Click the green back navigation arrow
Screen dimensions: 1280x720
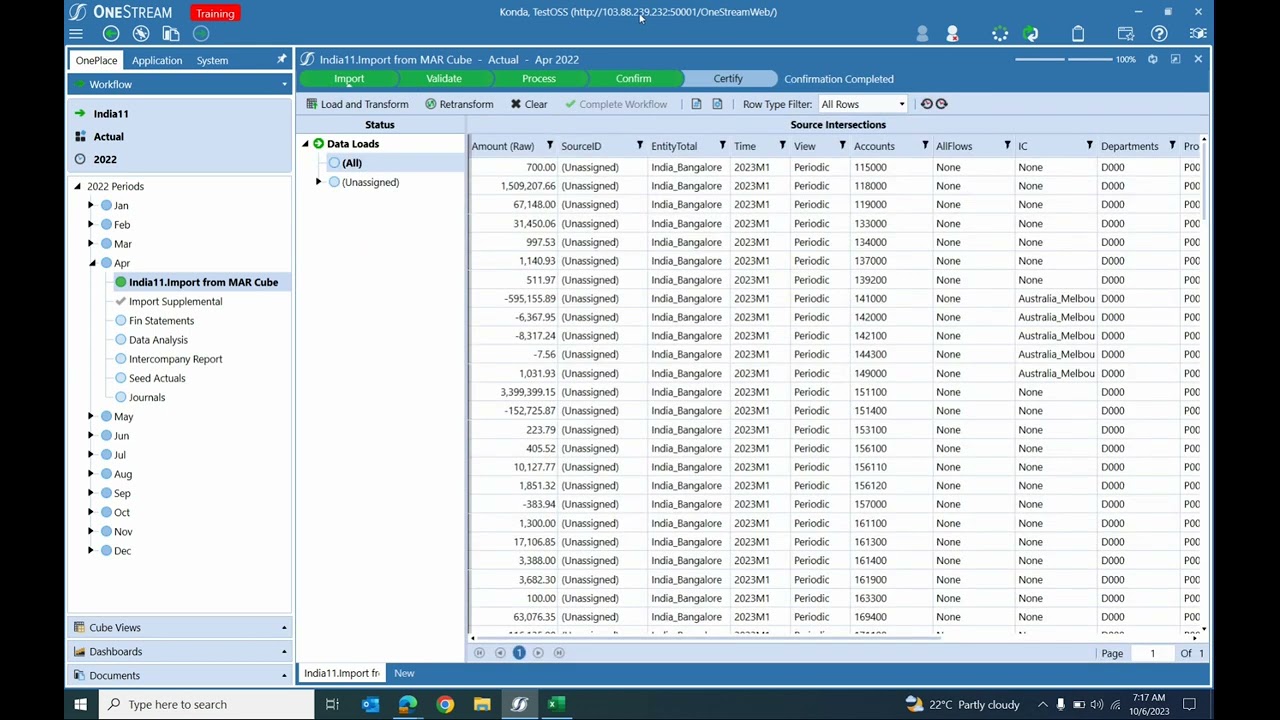tap(111, 34)
